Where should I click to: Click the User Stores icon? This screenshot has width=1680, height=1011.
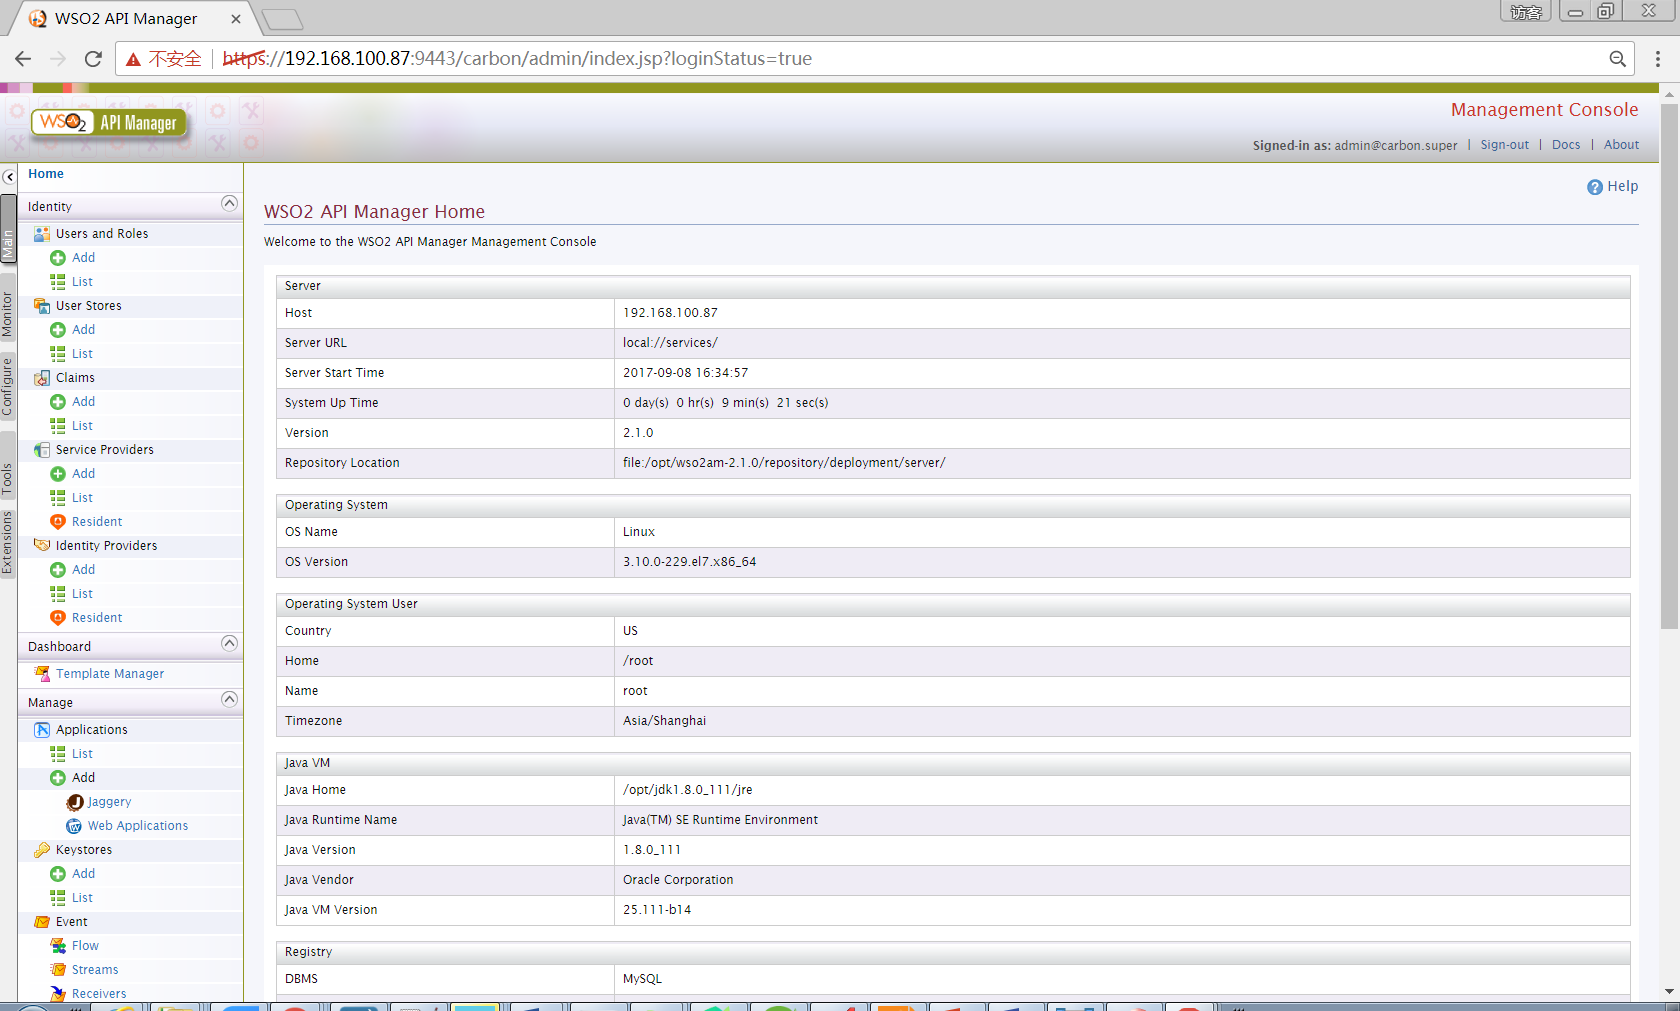click(42, 306)
